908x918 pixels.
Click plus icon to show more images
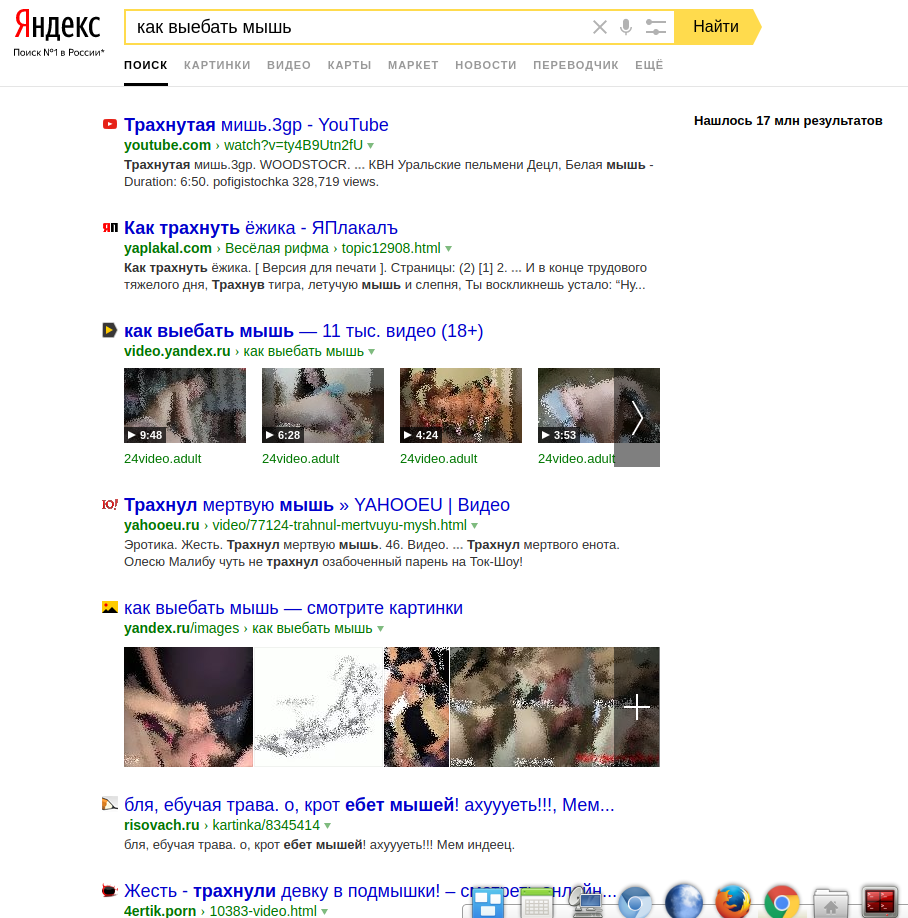[x=637, y=707]
